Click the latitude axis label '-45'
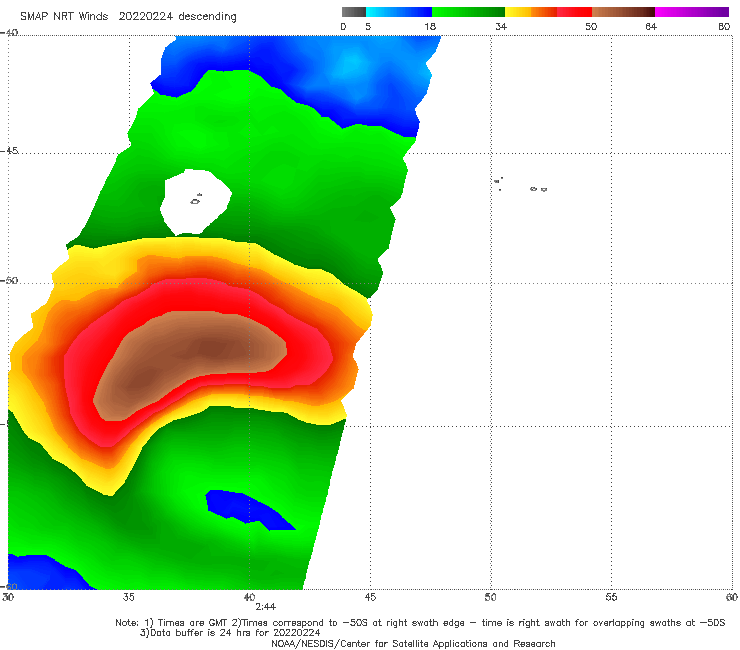The width and height of the screenshot is (740, 650). 9,151
